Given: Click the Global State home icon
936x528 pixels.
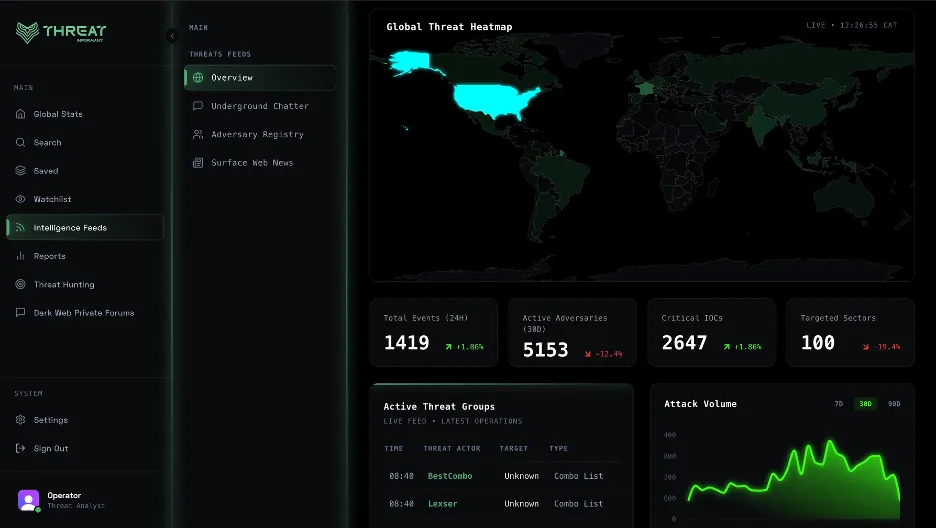Looking at the screenshot, I should (x=20, y=114).
